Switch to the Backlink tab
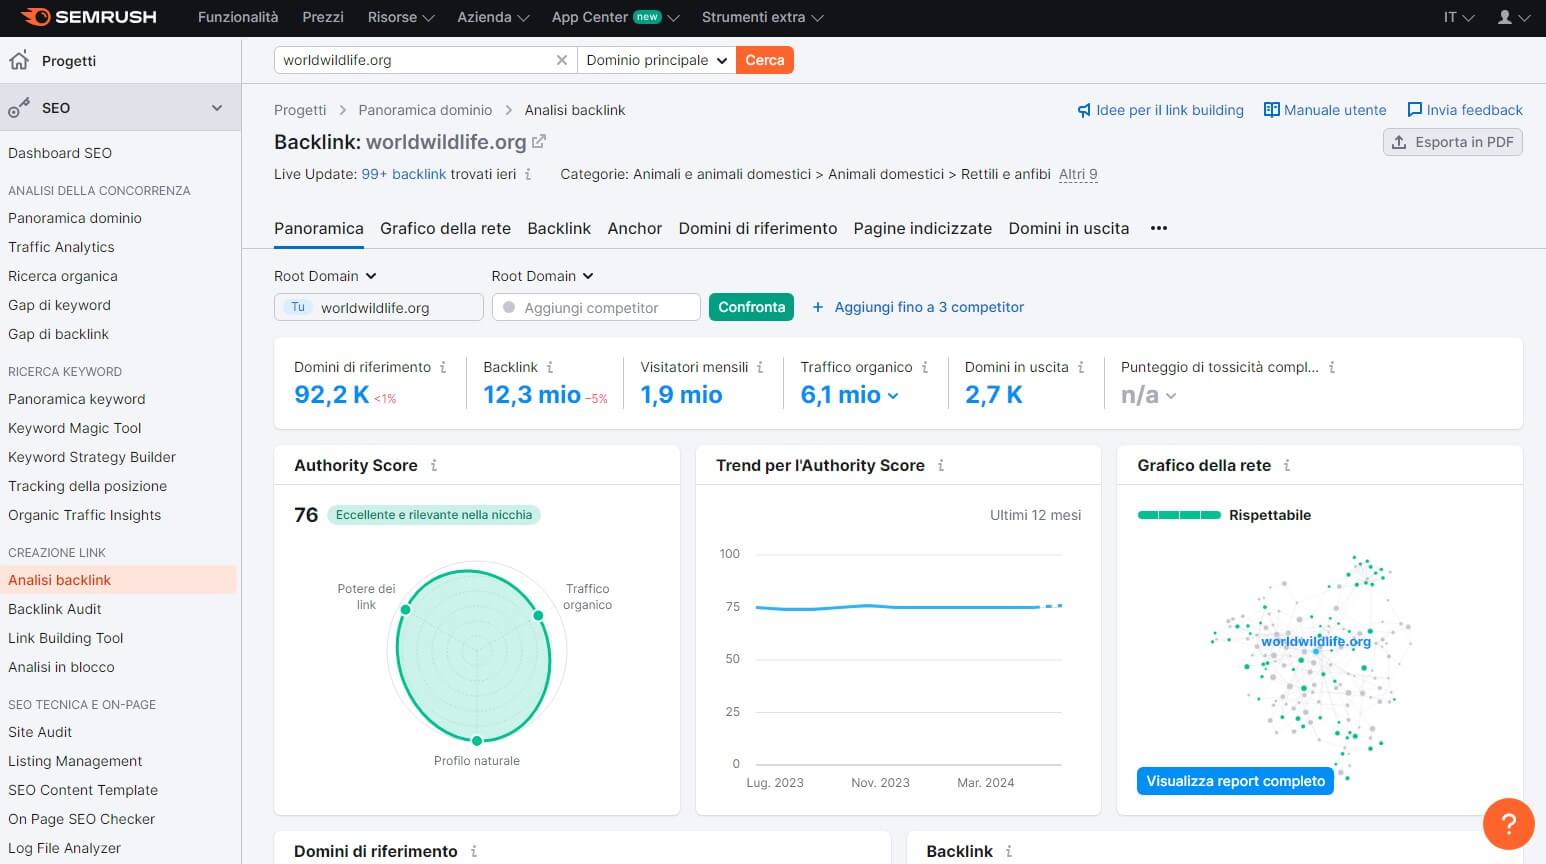The height and width of the screenshot is (864, 1546). (559, 228)
